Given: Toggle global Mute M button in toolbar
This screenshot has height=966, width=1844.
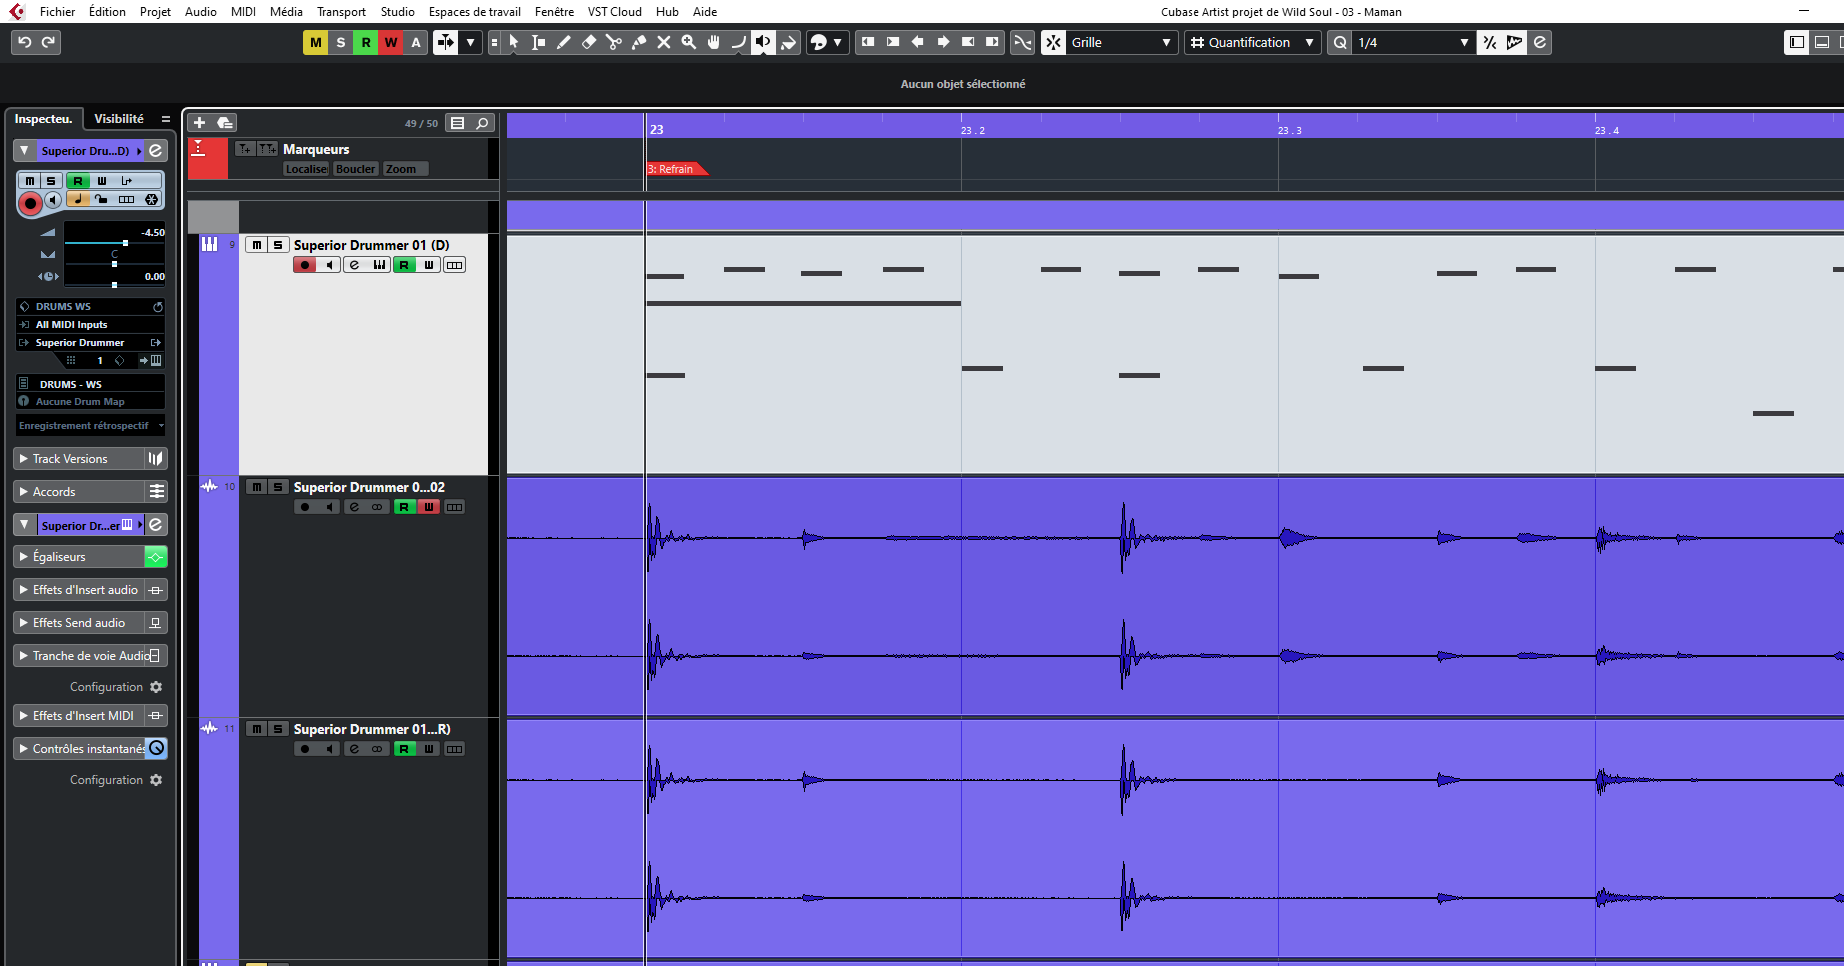Looking at the screenshot, I should (x=316, y=42).
